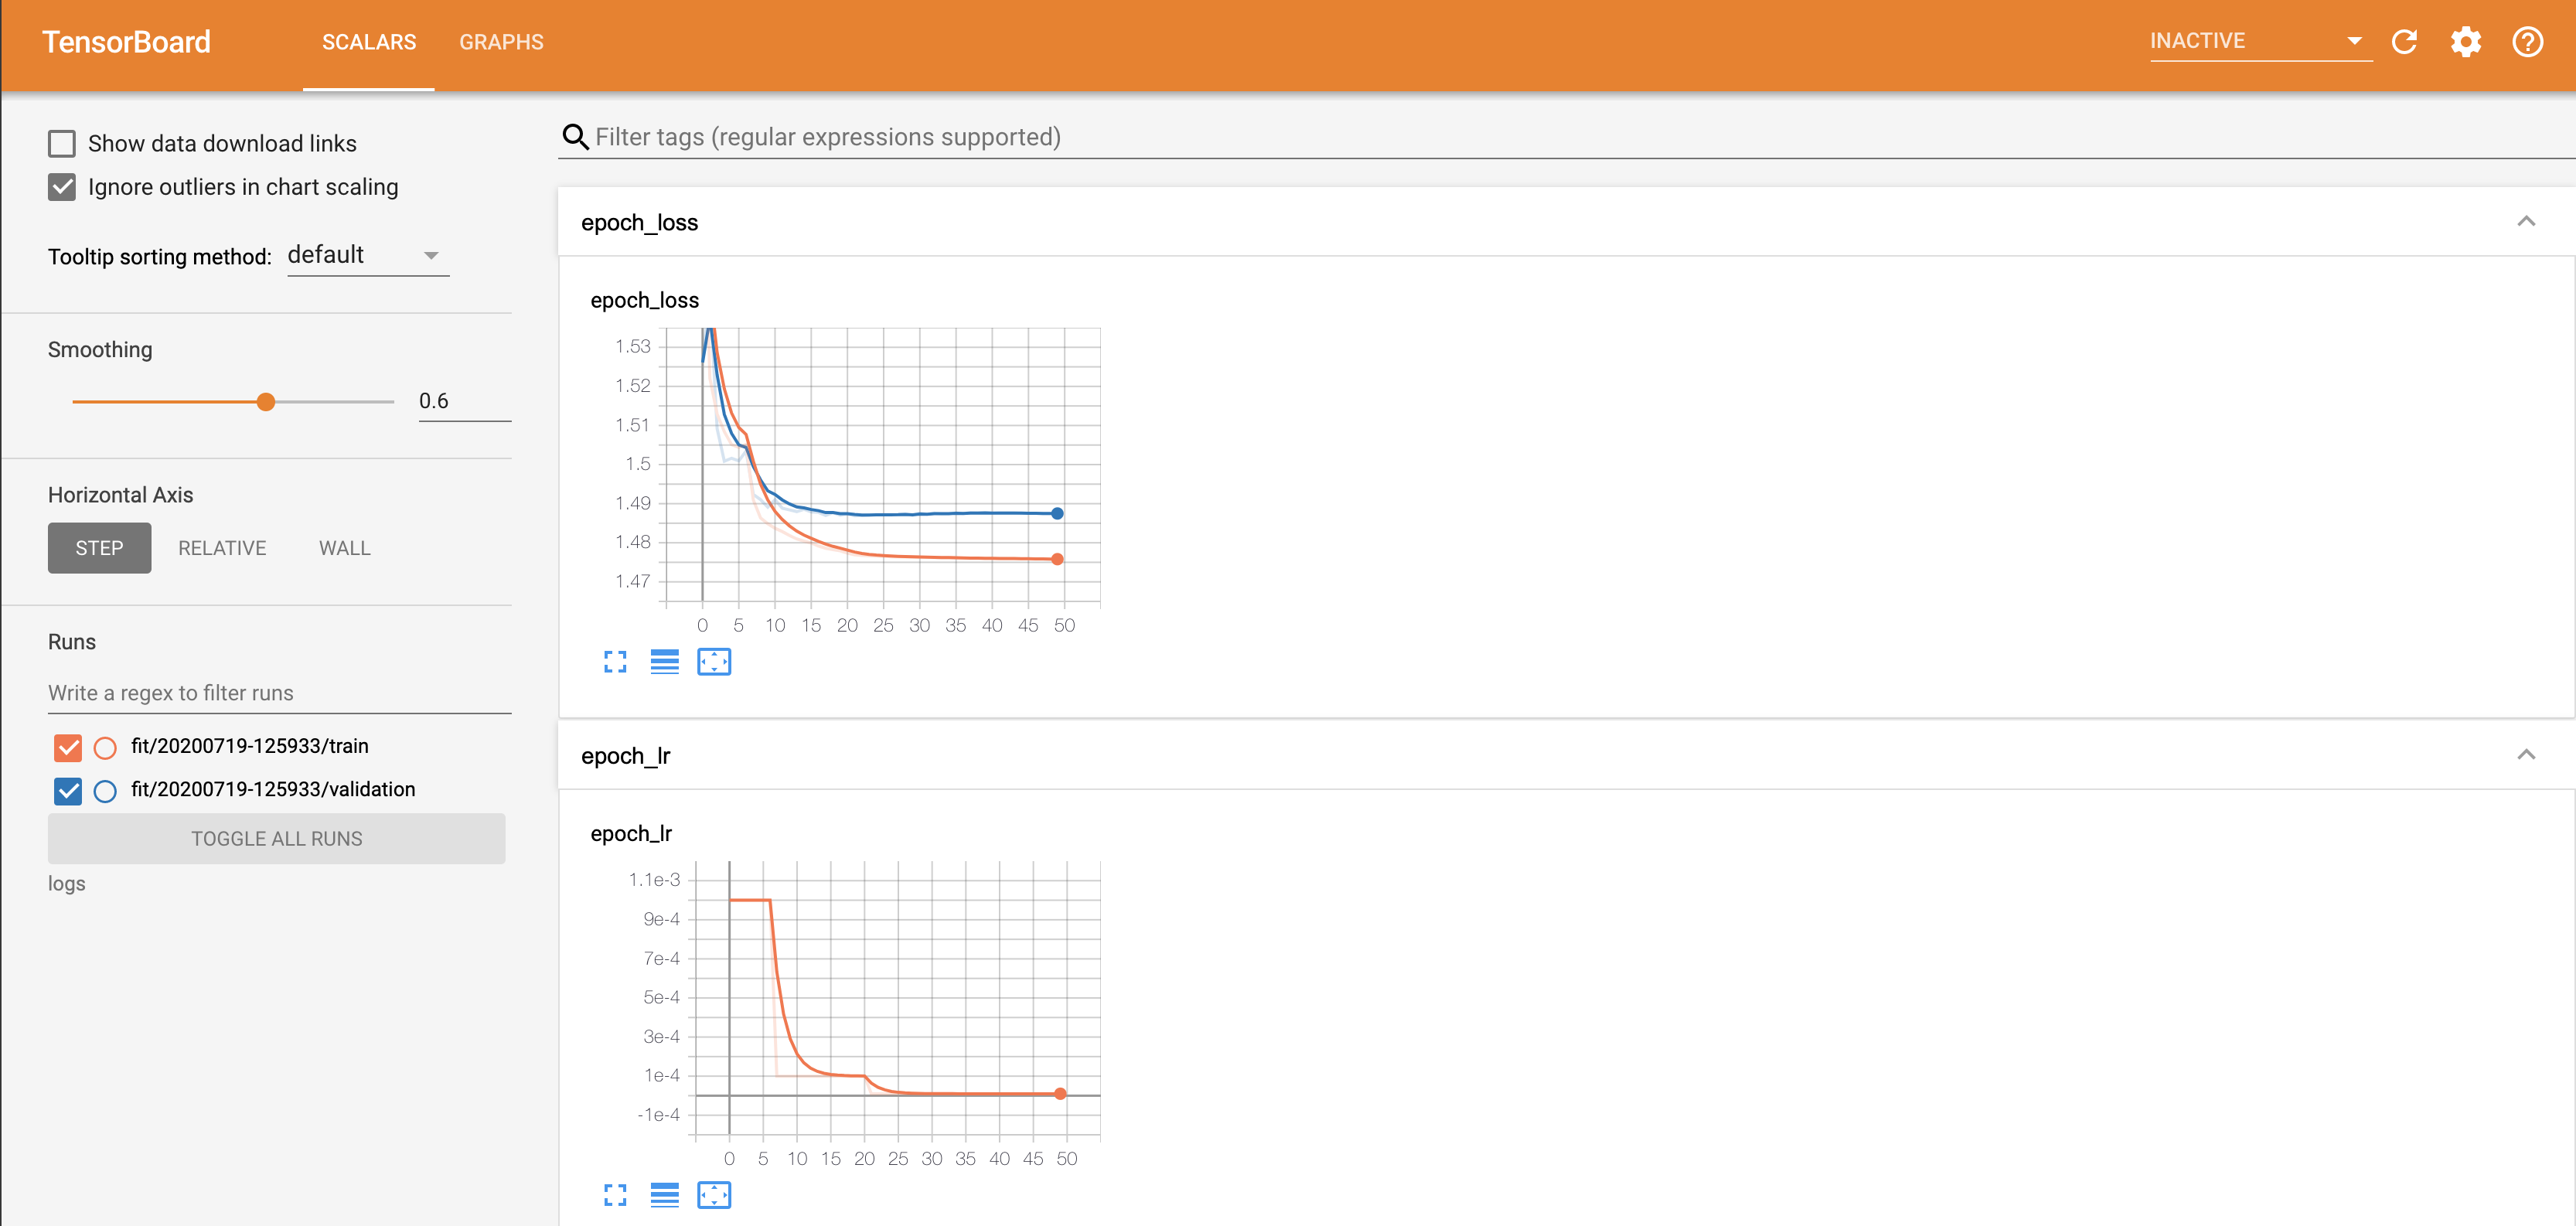This screenshot has height=1226, width=2576.
Task: Fit epoch_loss chart domain to data
Action: 714,662
